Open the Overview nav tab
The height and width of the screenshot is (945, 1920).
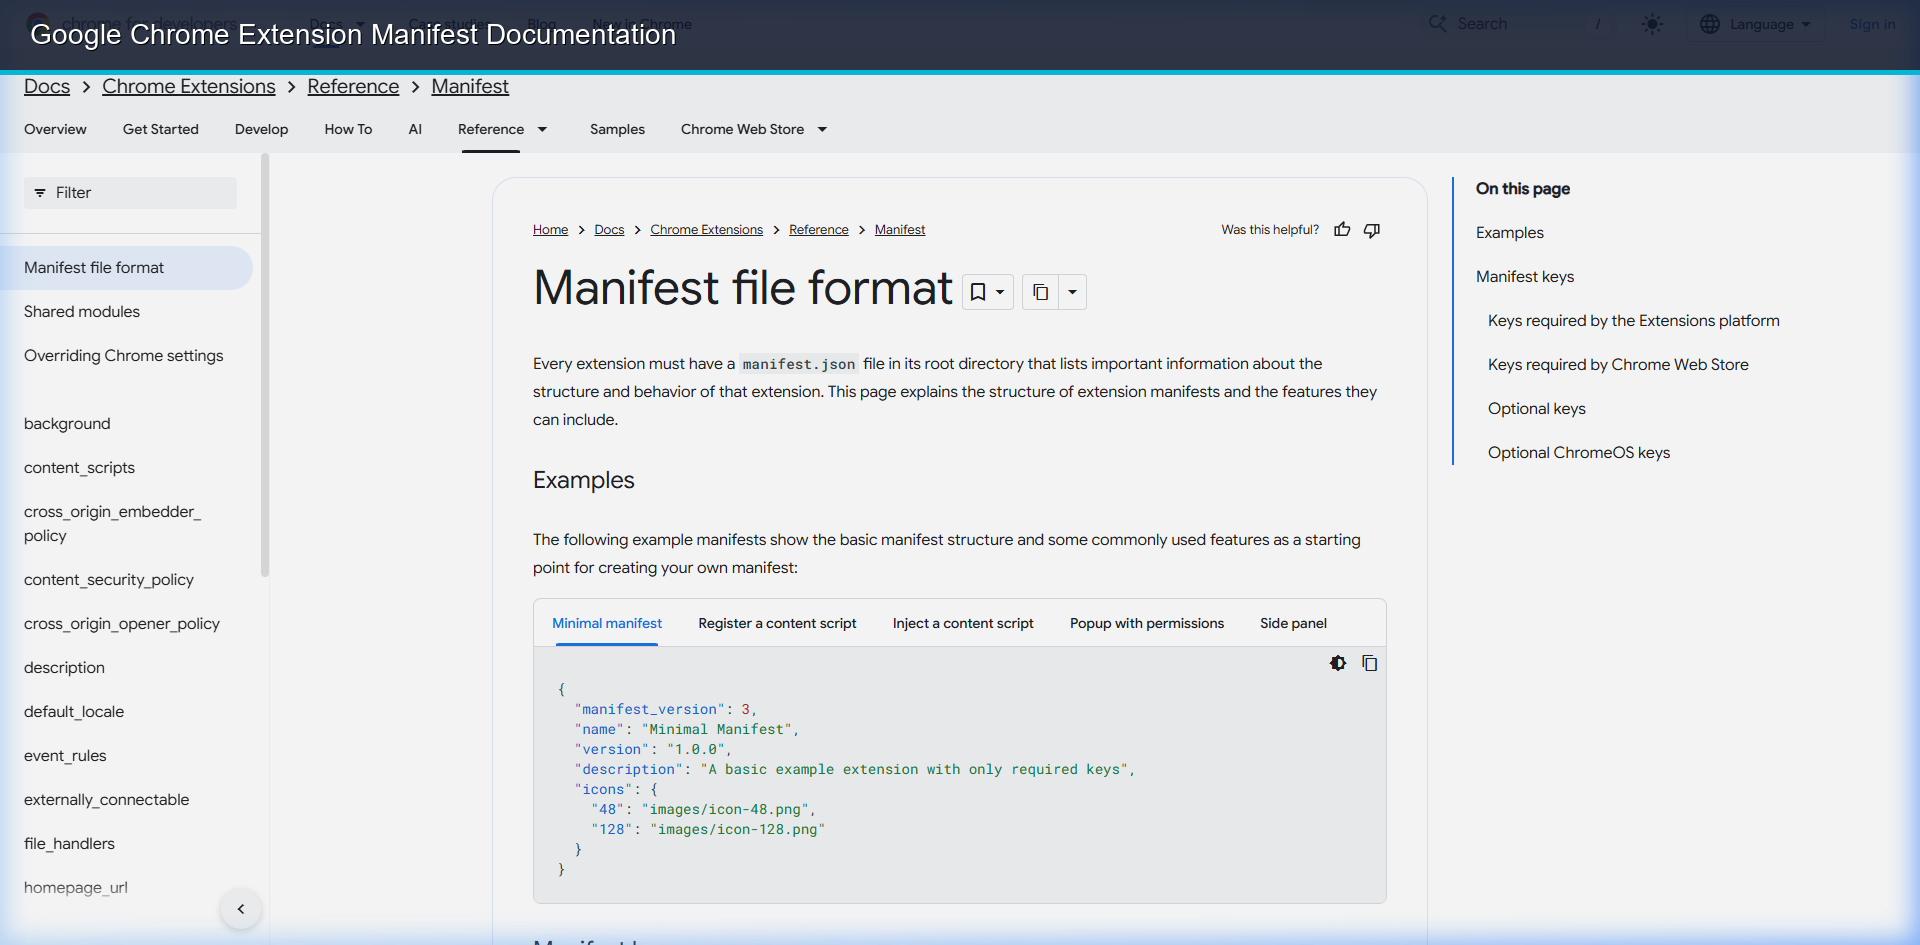[x=55, y=129]
